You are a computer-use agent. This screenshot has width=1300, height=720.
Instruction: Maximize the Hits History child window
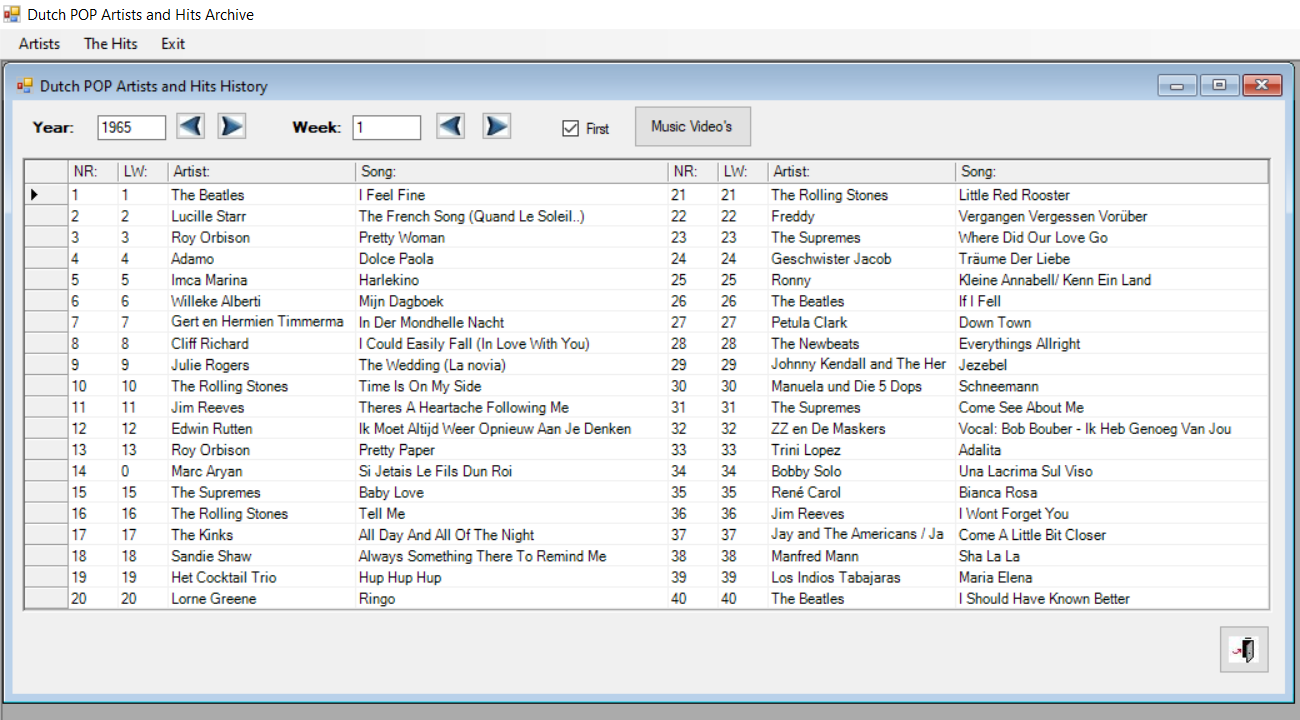point(1219,86)
